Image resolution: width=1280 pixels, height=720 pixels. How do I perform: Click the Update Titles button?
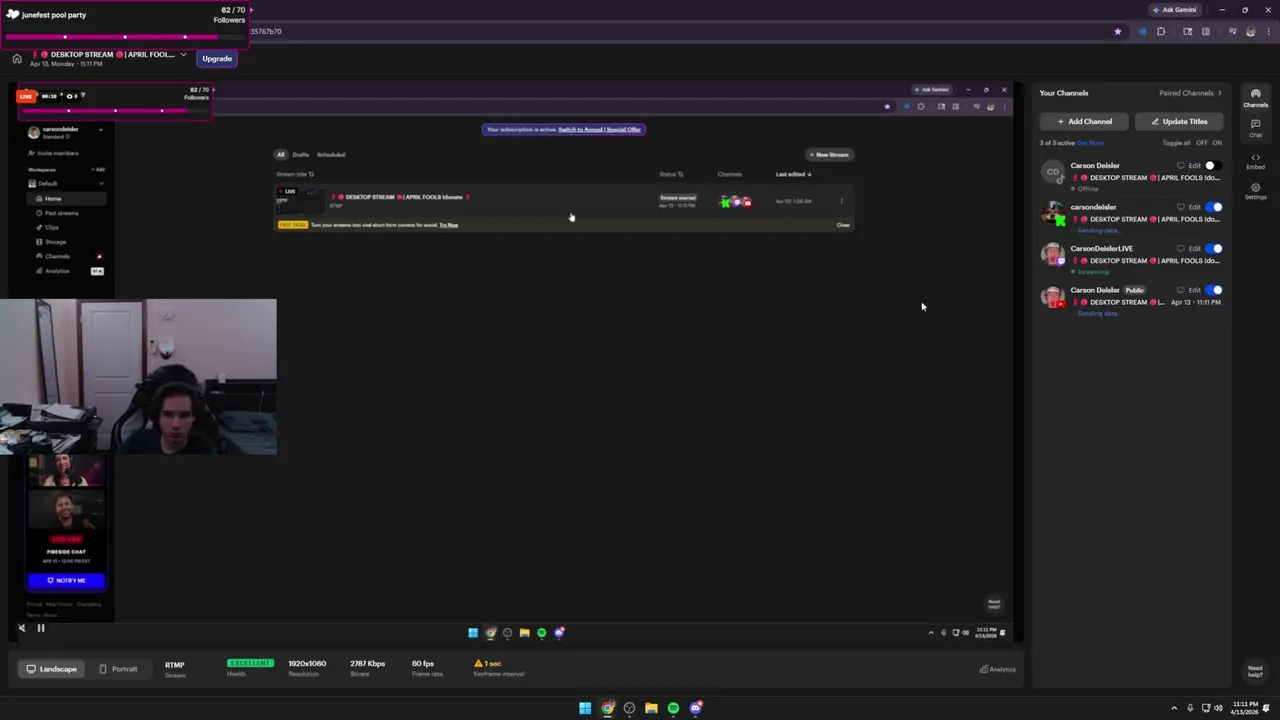click(x=1179, y=122)
